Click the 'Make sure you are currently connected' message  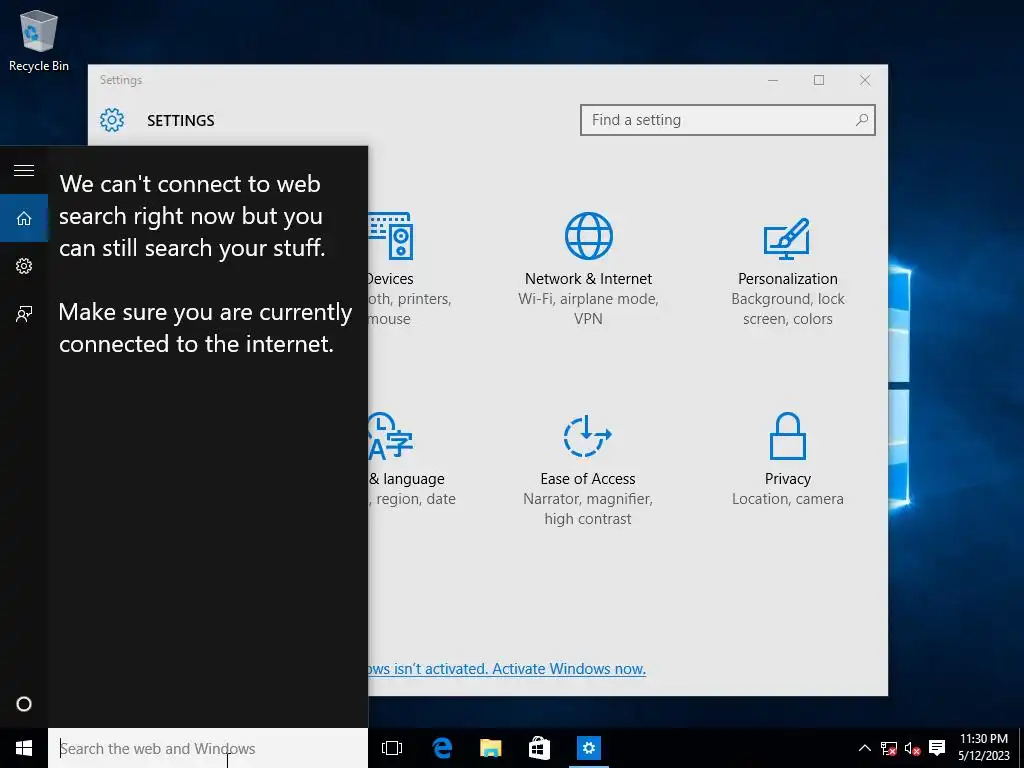click(205, 328)
